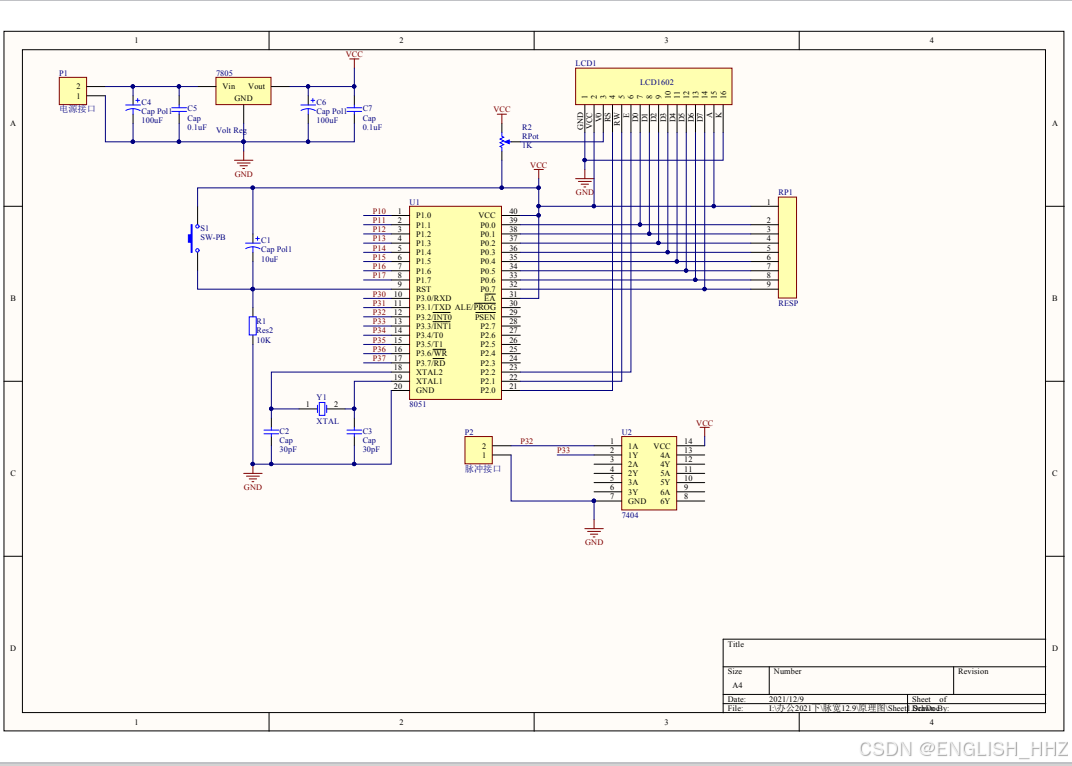This screenshot has width=1072, height=766.
Task: Click the C2 30pF capacitor symbol
Action: (x=271, y=432)
